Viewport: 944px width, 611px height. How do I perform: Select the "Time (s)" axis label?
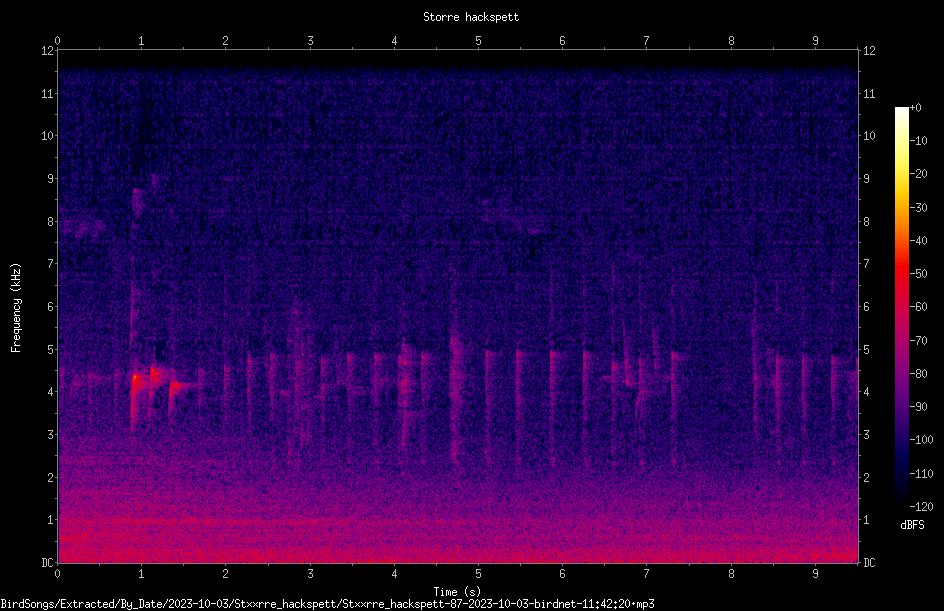coord(457,592)
